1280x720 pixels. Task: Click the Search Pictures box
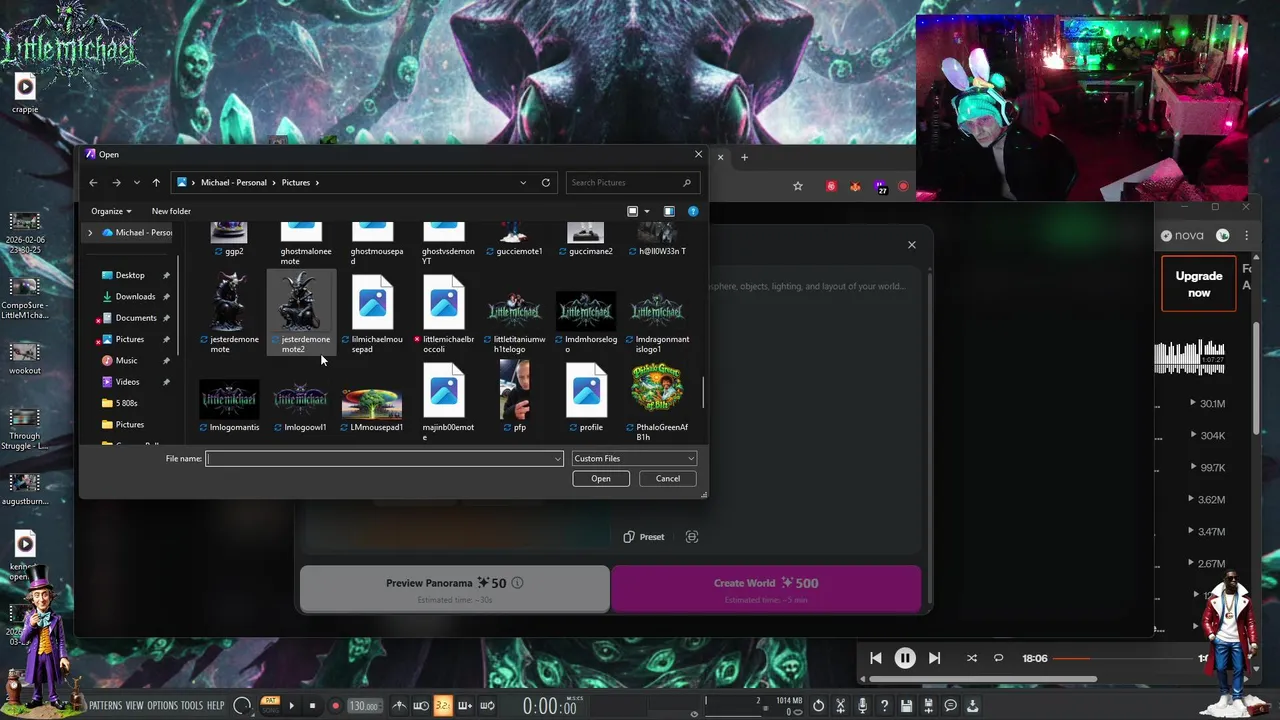[631, 182]
